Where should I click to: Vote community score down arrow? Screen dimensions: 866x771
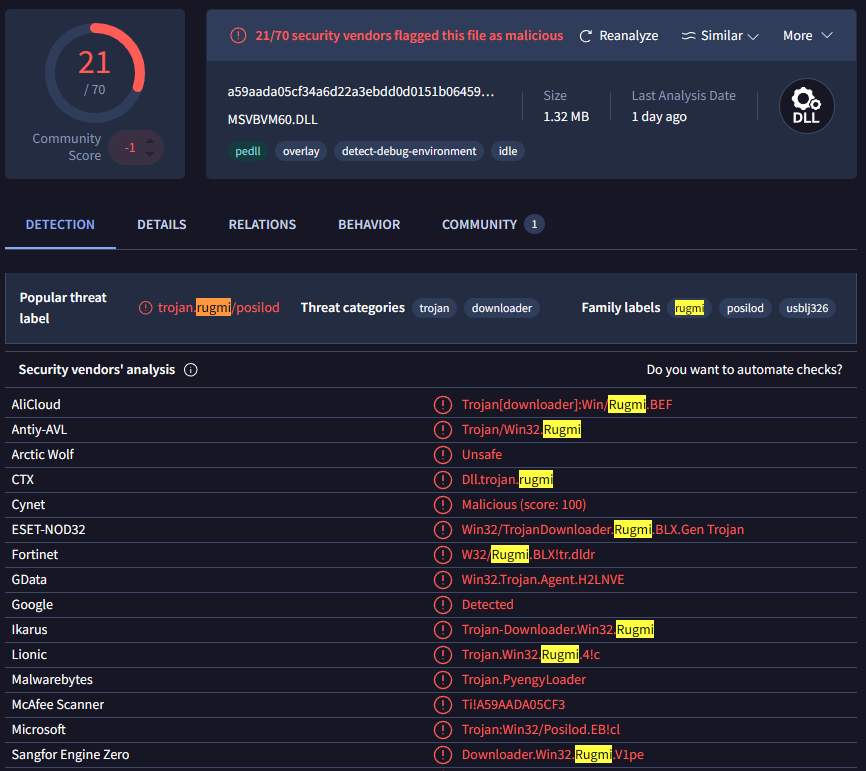(x=150, y=154)
